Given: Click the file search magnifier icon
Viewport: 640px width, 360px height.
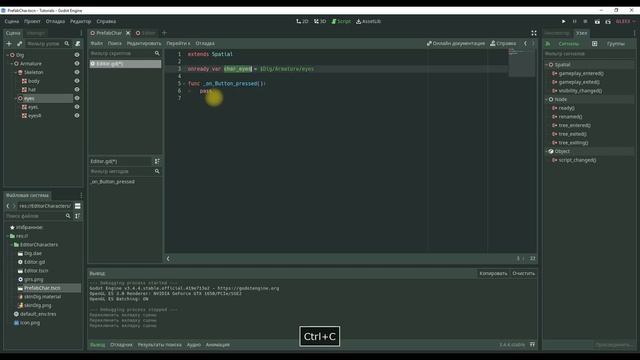Looking at the screenshot, I should 68,216.
